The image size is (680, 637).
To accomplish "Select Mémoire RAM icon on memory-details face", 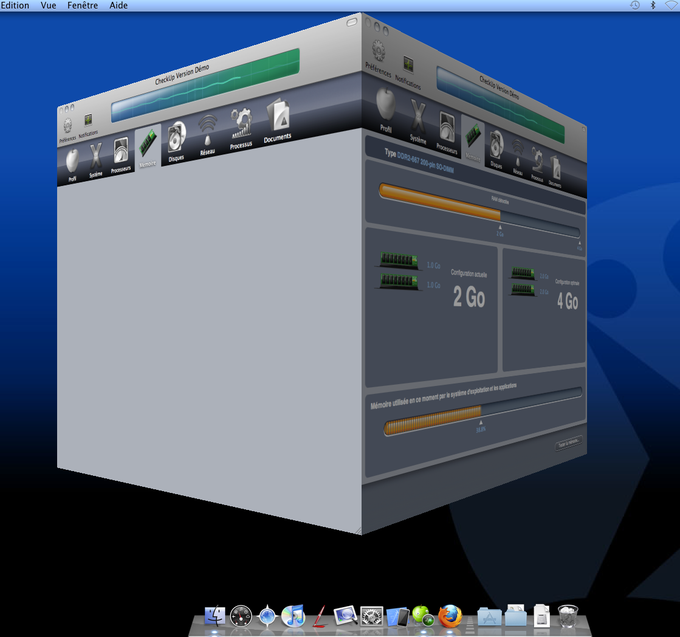I will [473, 140].
